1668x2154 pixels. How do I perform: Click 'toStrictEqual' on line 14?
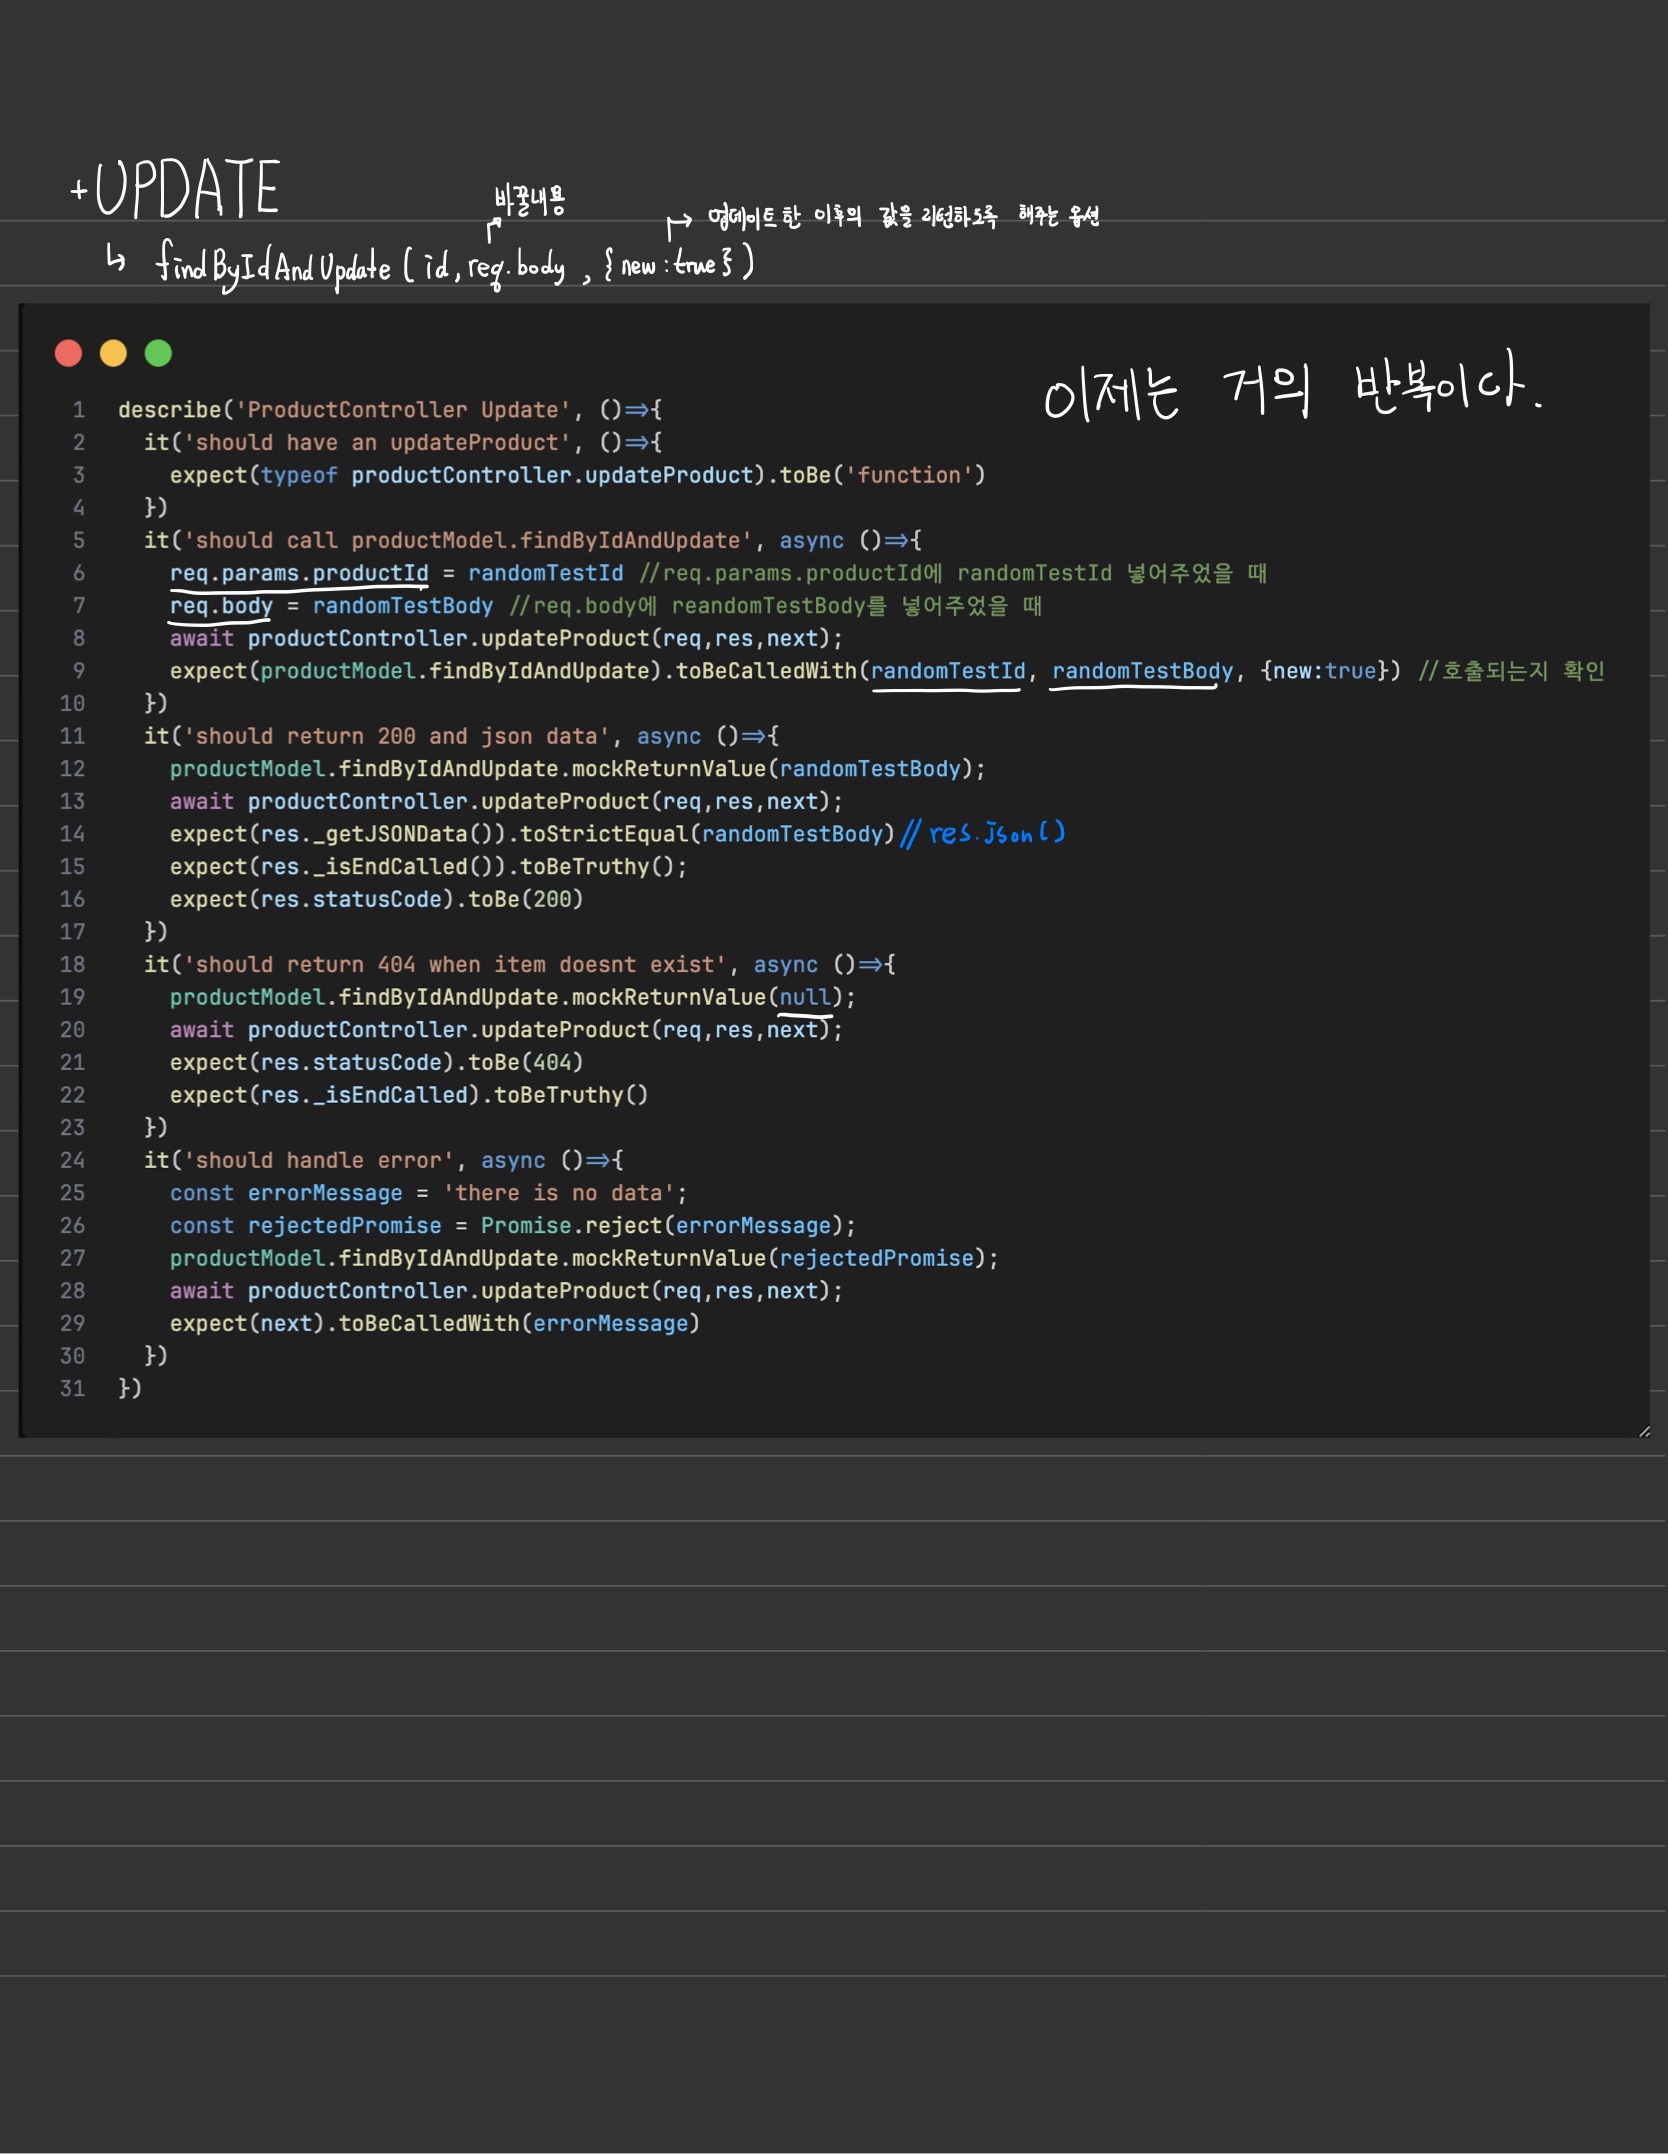[x=604, y=834]
